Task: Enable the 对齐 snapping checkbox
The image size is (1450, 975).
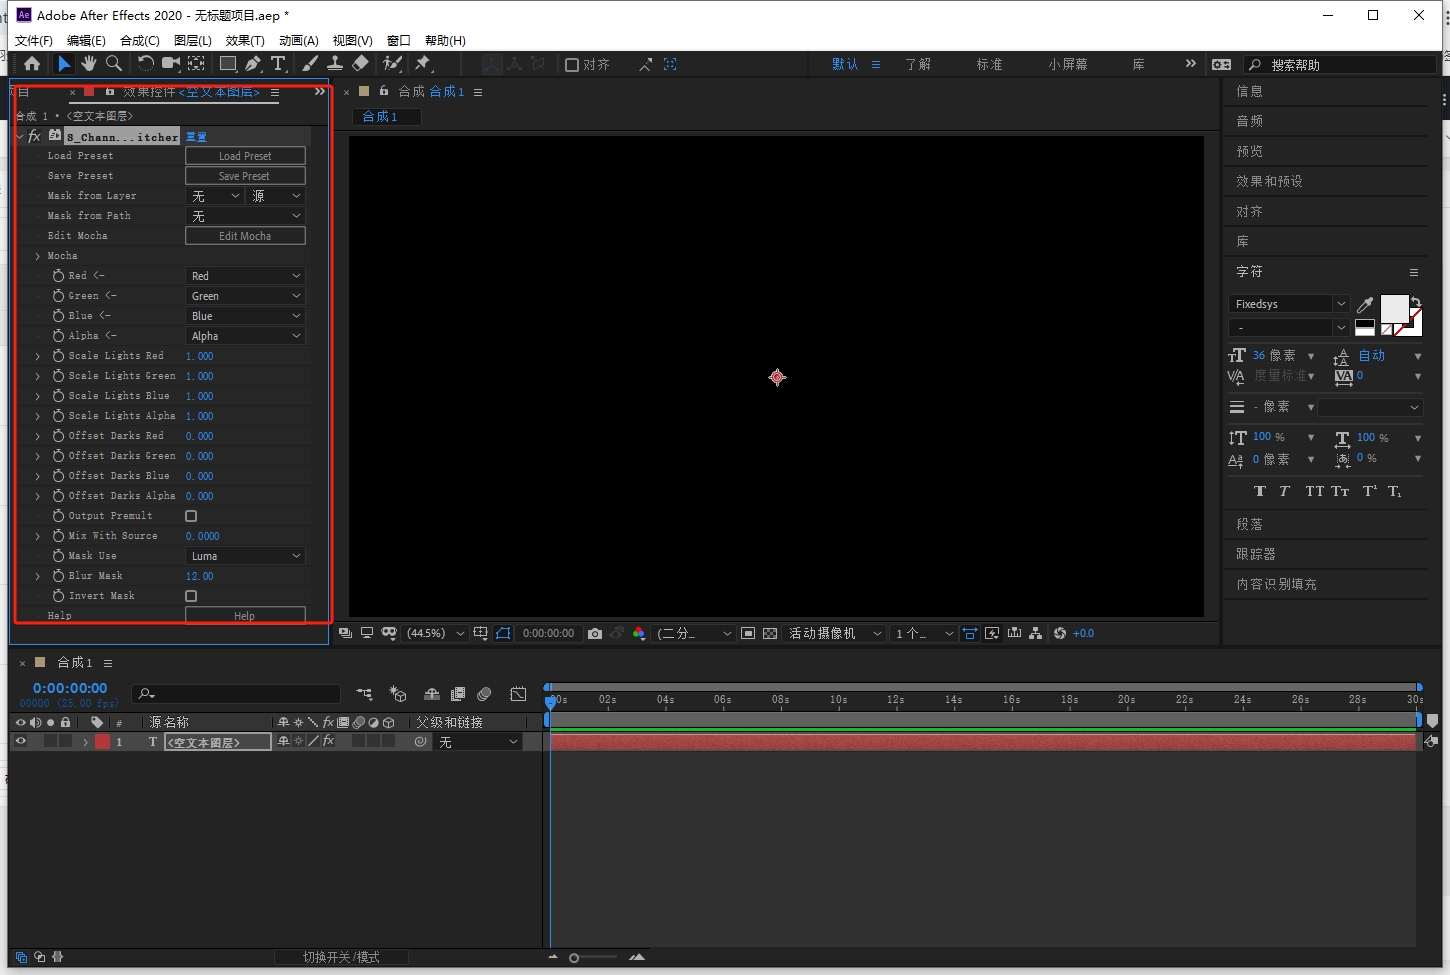Action: coord(572,65)
